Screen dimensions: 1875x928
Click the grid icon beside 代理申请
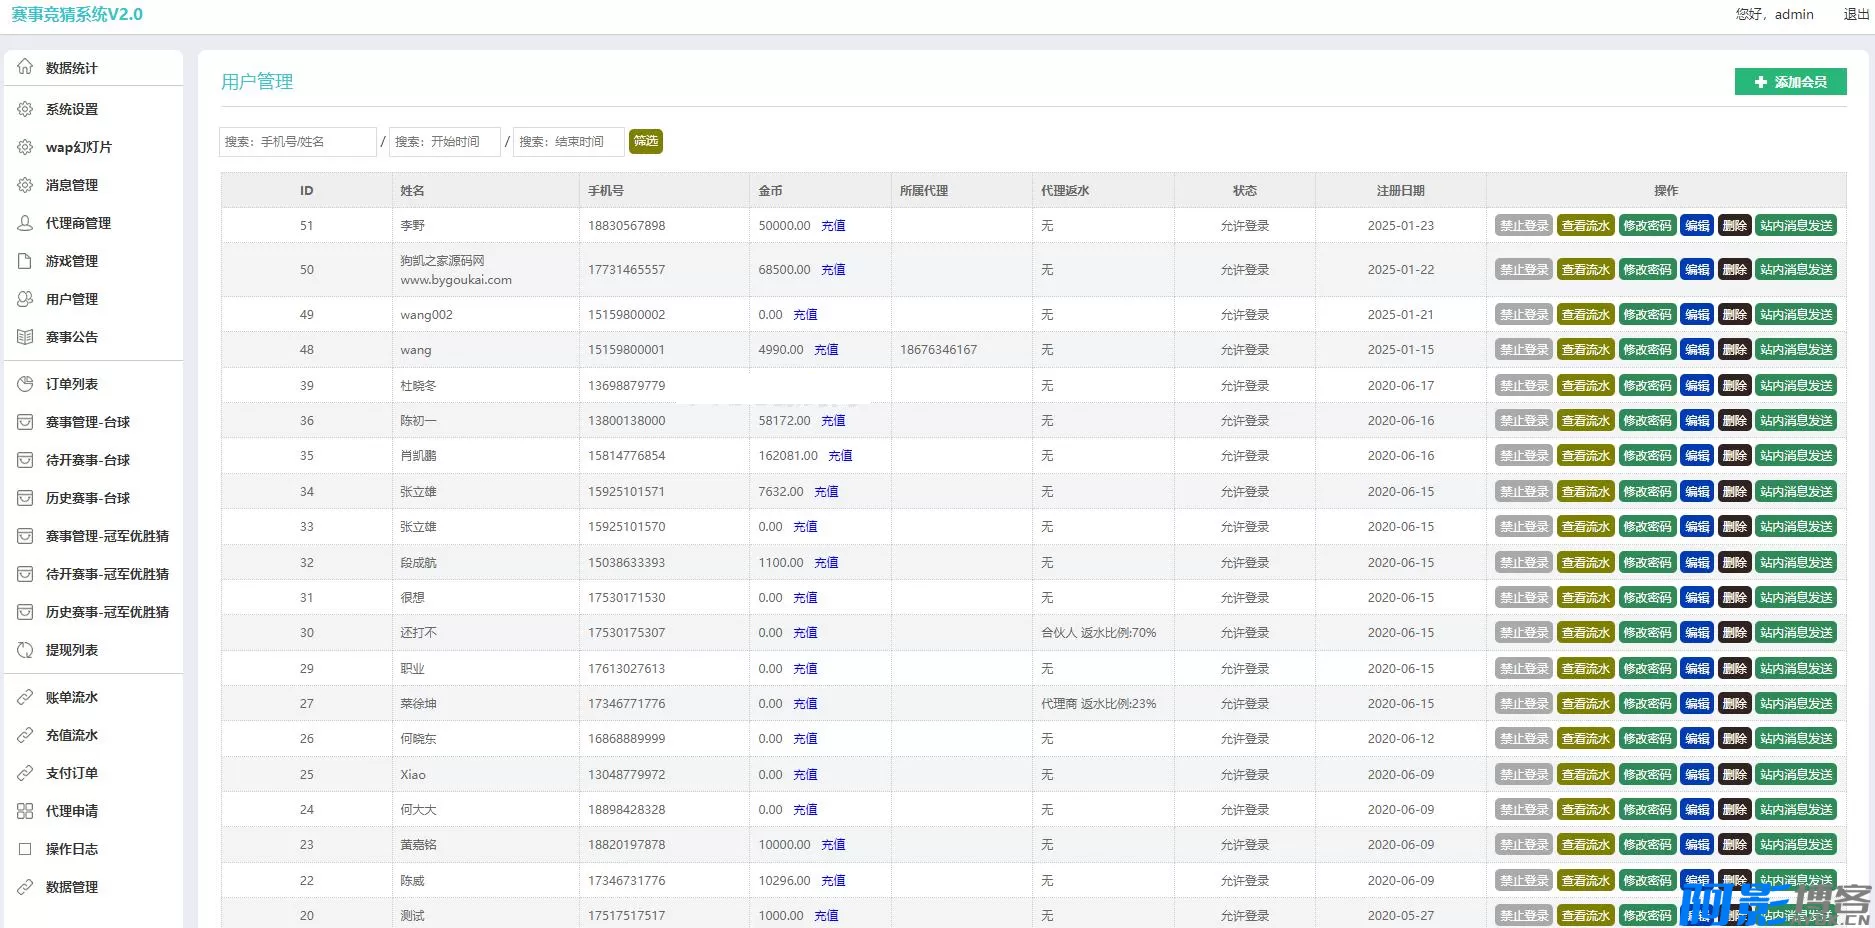click(25, 811)
